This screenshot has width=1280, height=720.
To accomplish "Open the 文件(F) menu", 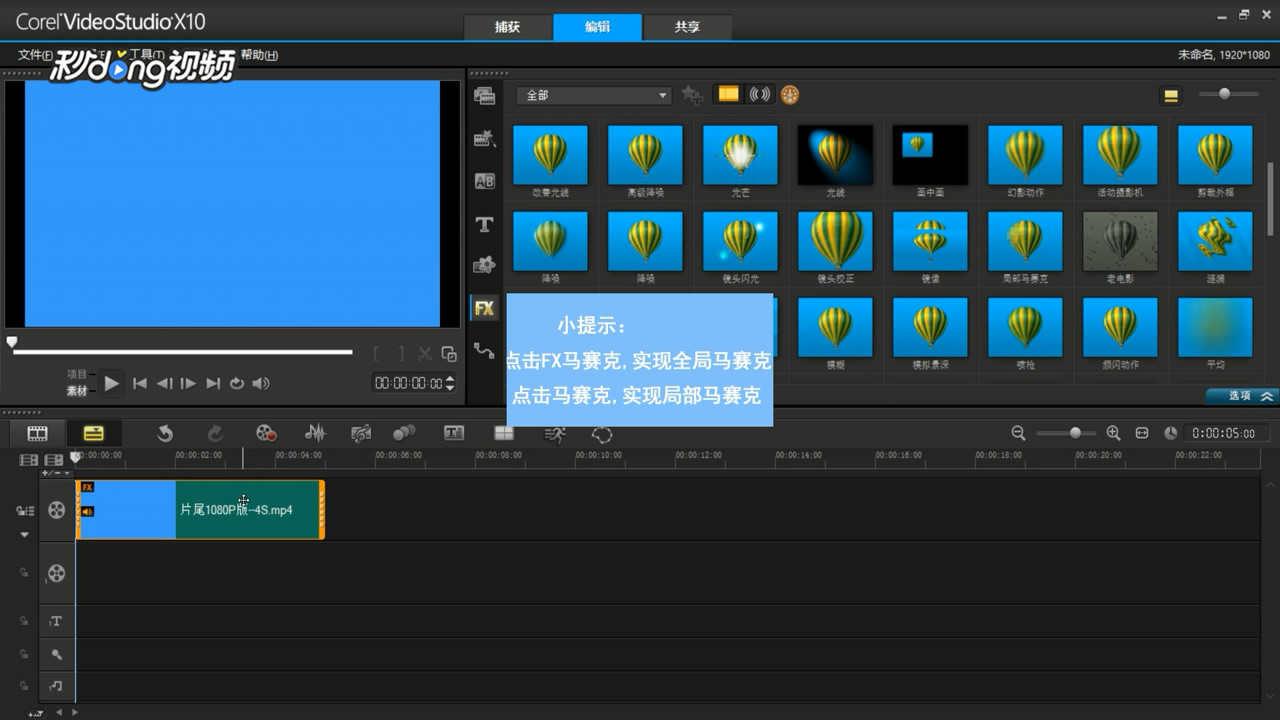I will tap(35, 55).
